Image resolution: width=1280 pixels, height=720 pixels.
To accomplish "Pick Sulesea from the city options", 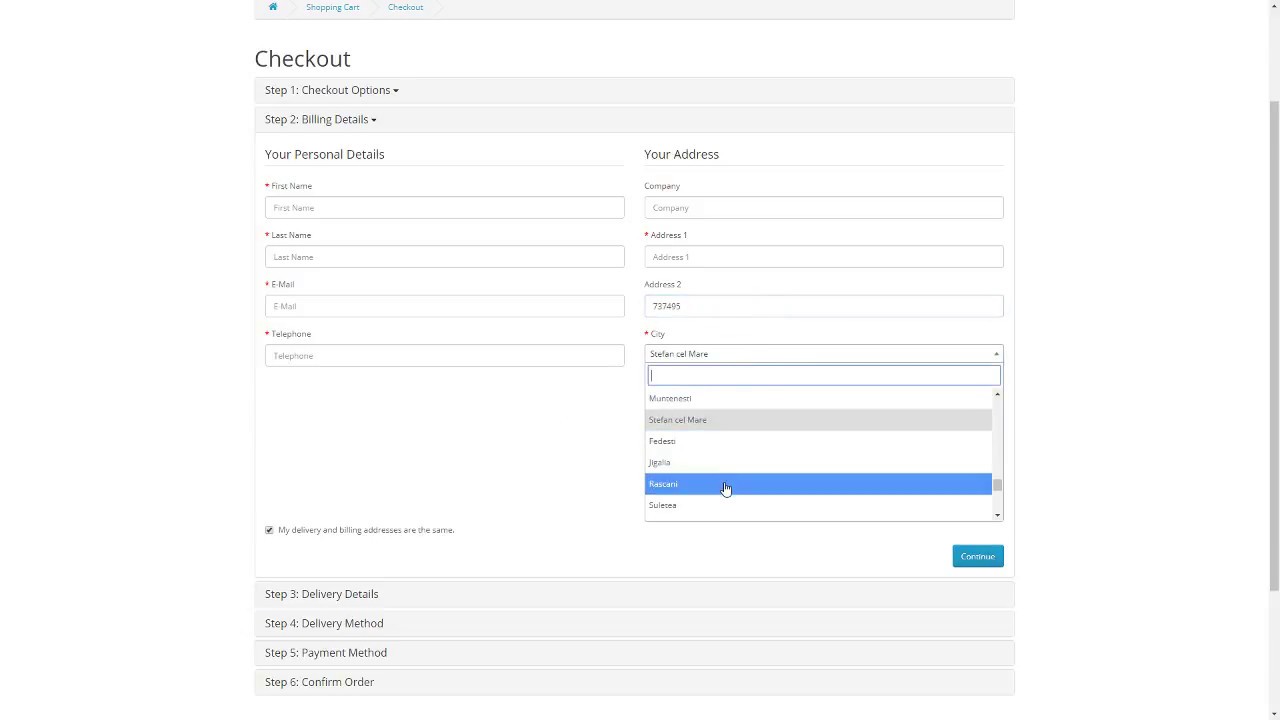I will [x=662, y=505].
